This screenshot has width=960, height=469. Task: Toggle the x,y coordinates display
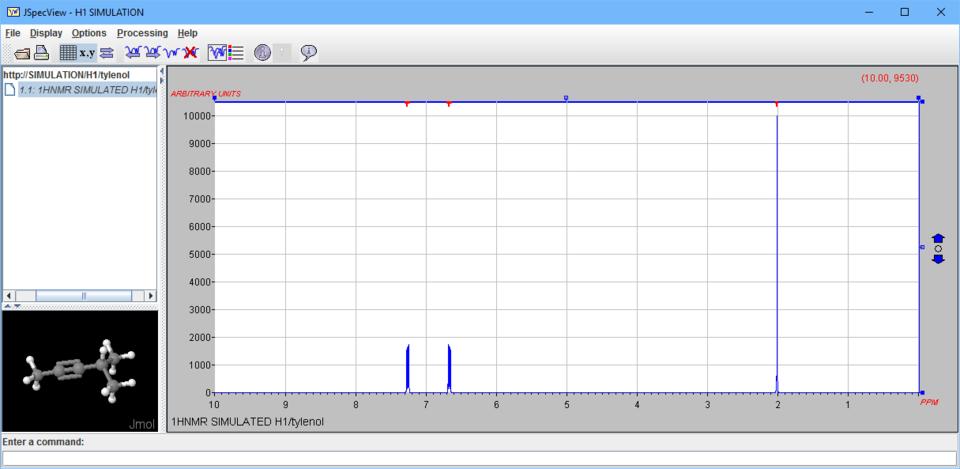click(x=88, y=52)
